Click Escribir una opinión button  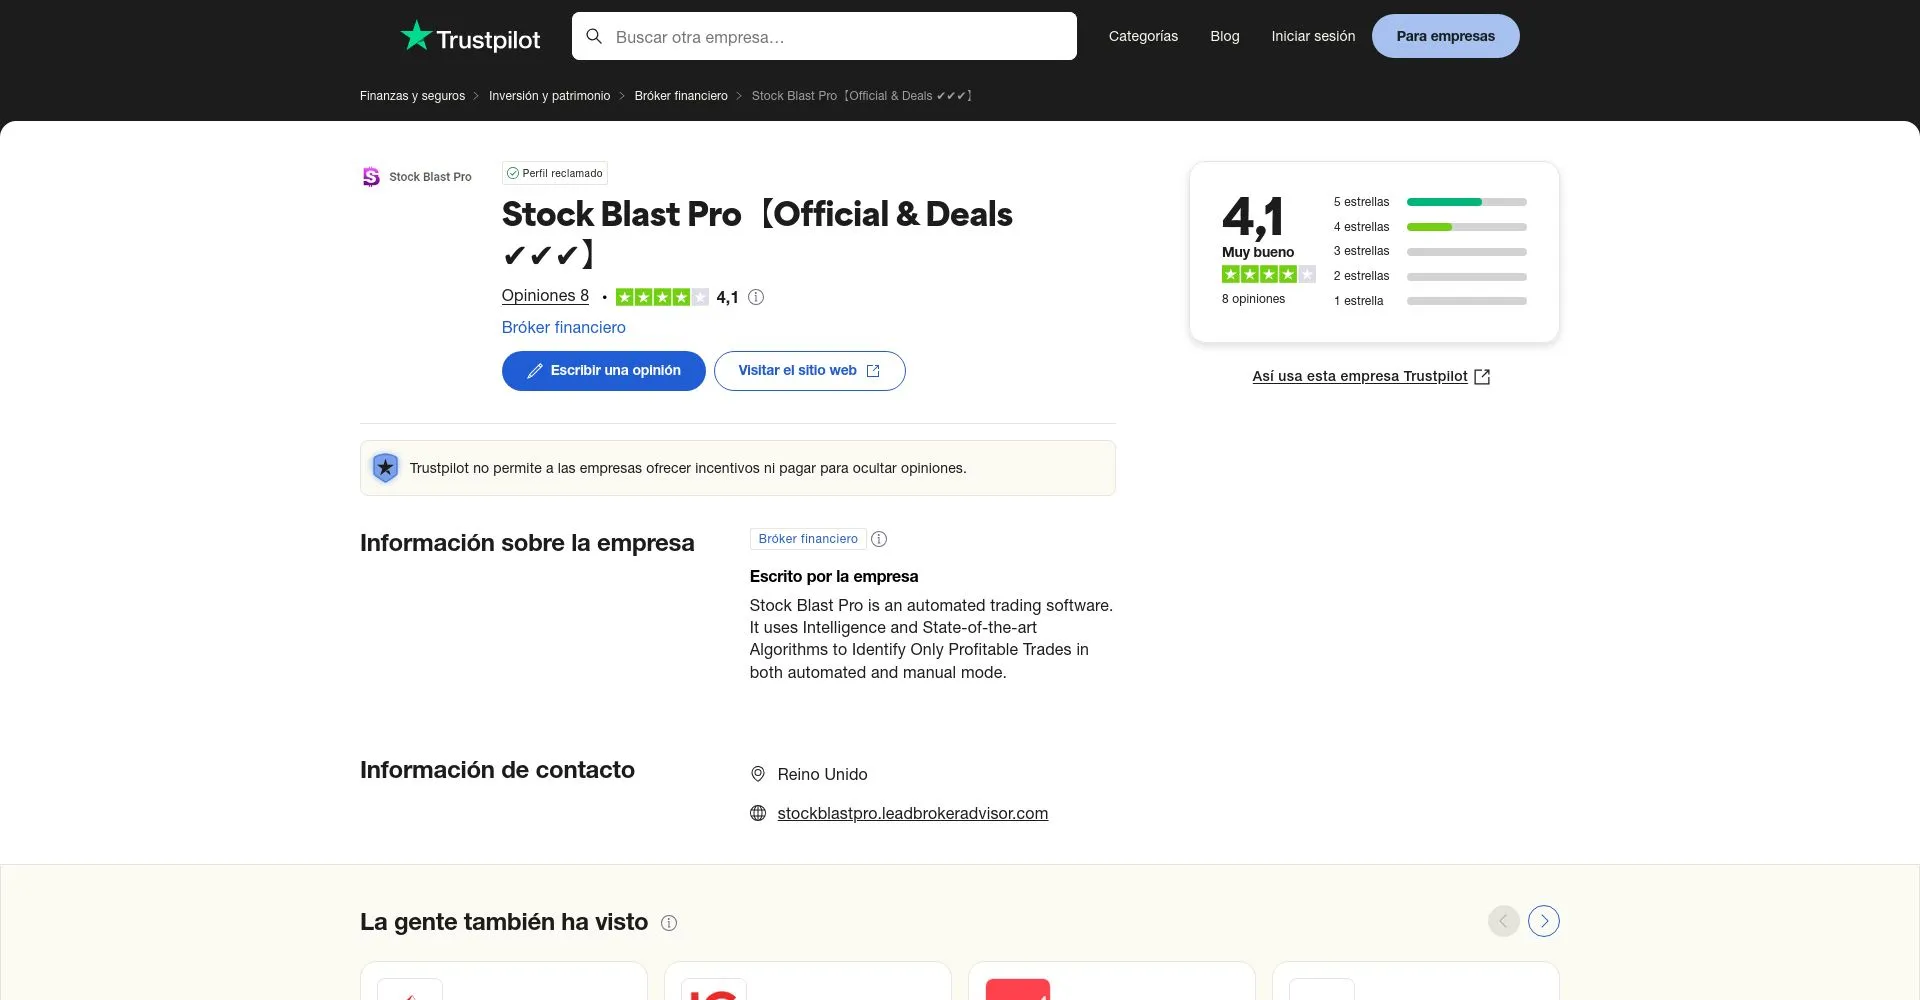[x=604, y=371]
